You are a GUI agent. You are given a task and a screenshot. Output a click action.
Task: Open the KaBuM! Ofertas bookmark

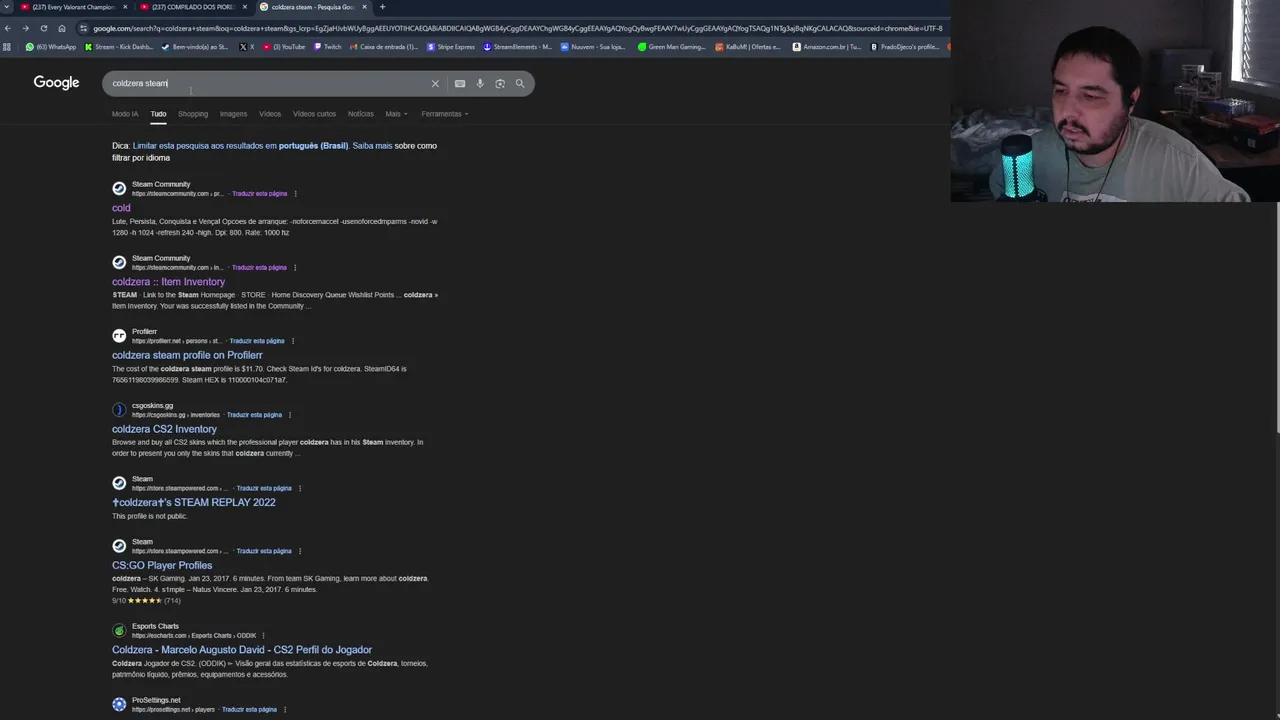pyautogui.click(x=748, y=47)
